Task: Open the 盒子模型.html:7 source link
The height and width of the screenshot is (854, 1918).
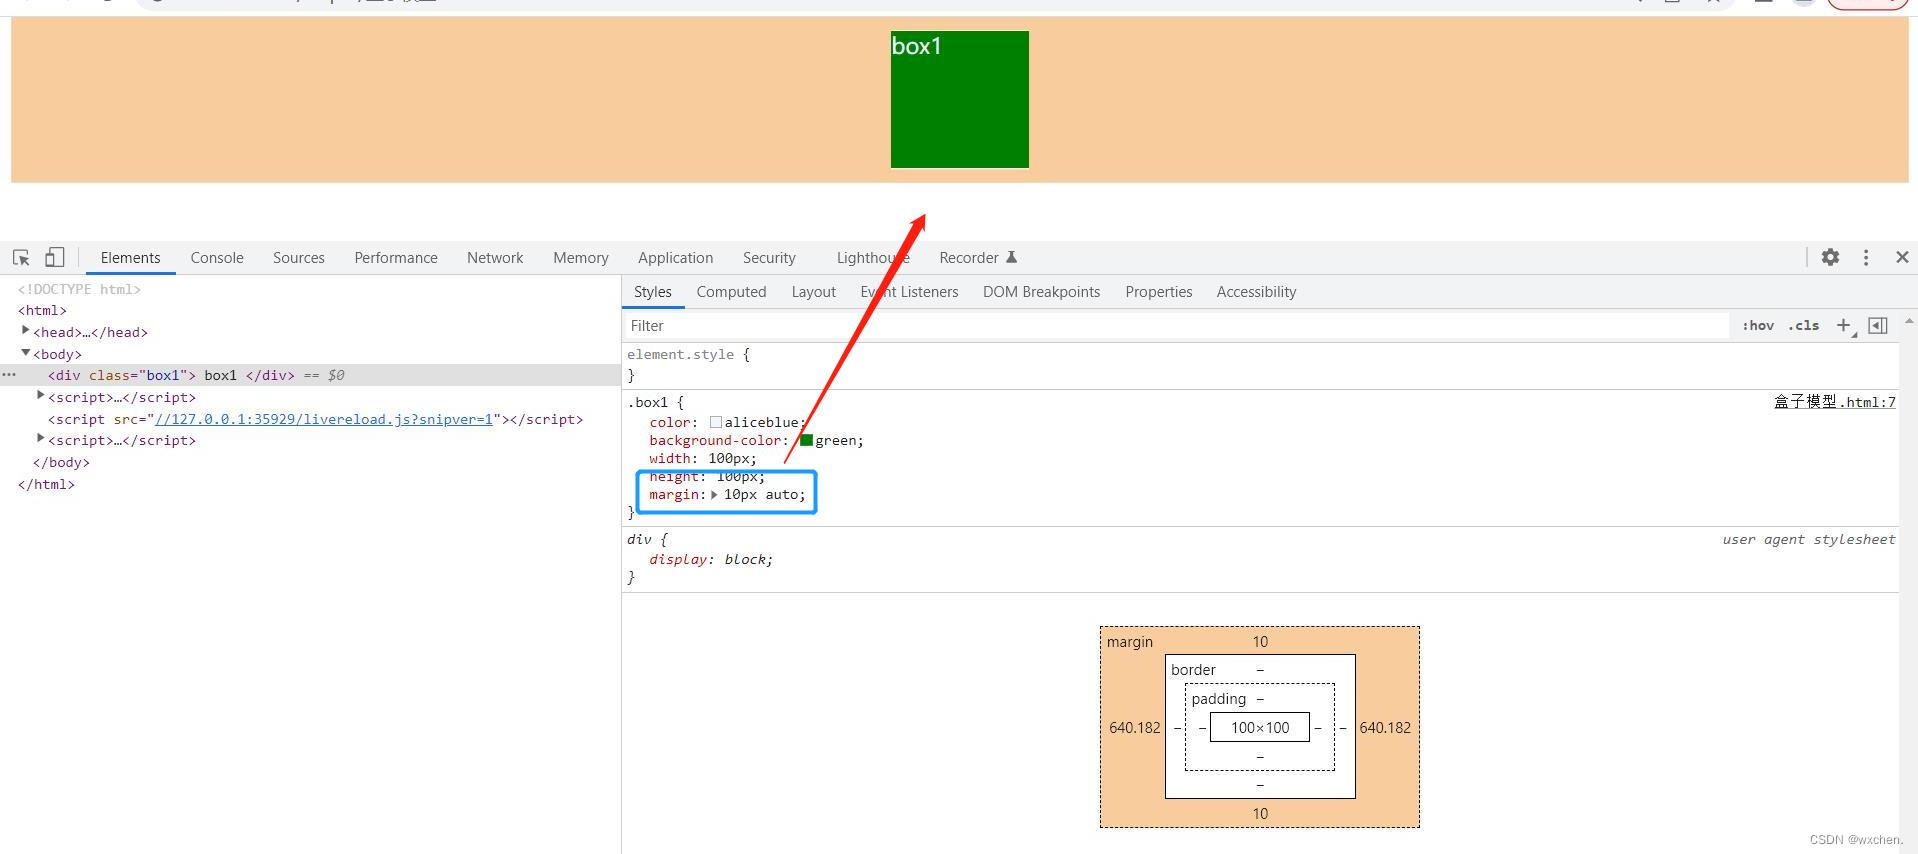Action: (x=1834, y=402)
